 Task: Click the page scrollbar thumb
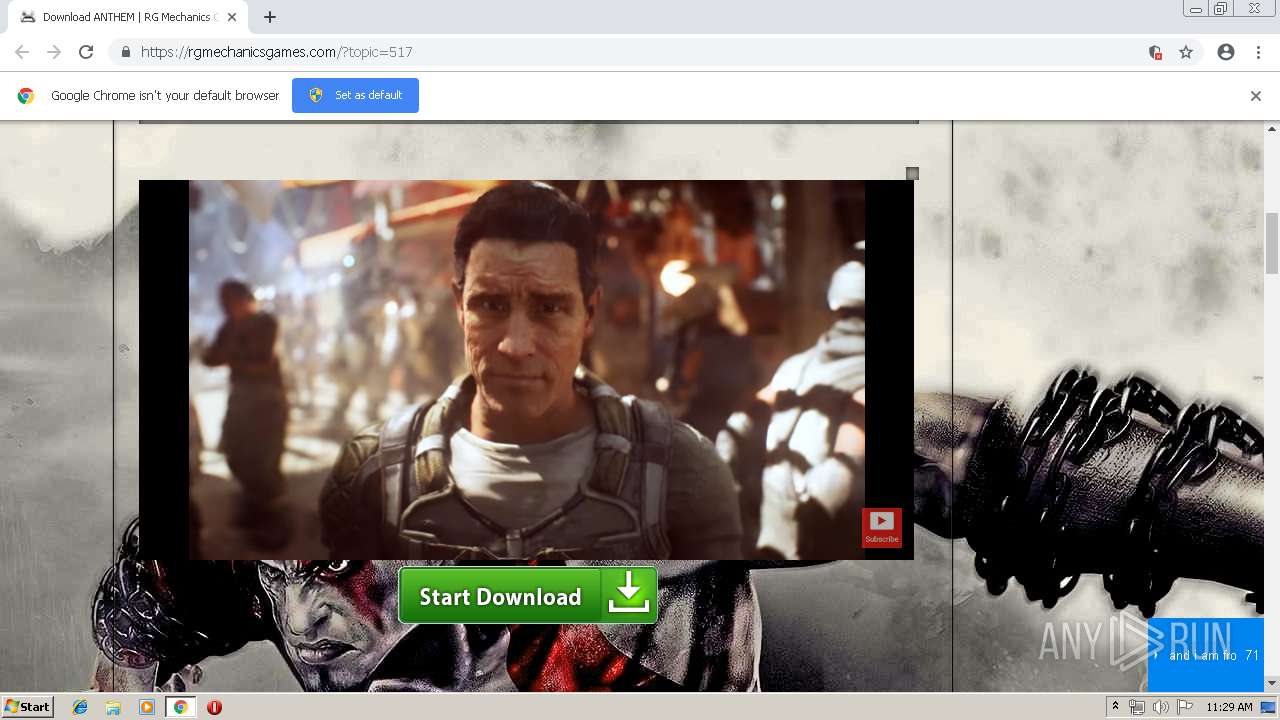1272,243
